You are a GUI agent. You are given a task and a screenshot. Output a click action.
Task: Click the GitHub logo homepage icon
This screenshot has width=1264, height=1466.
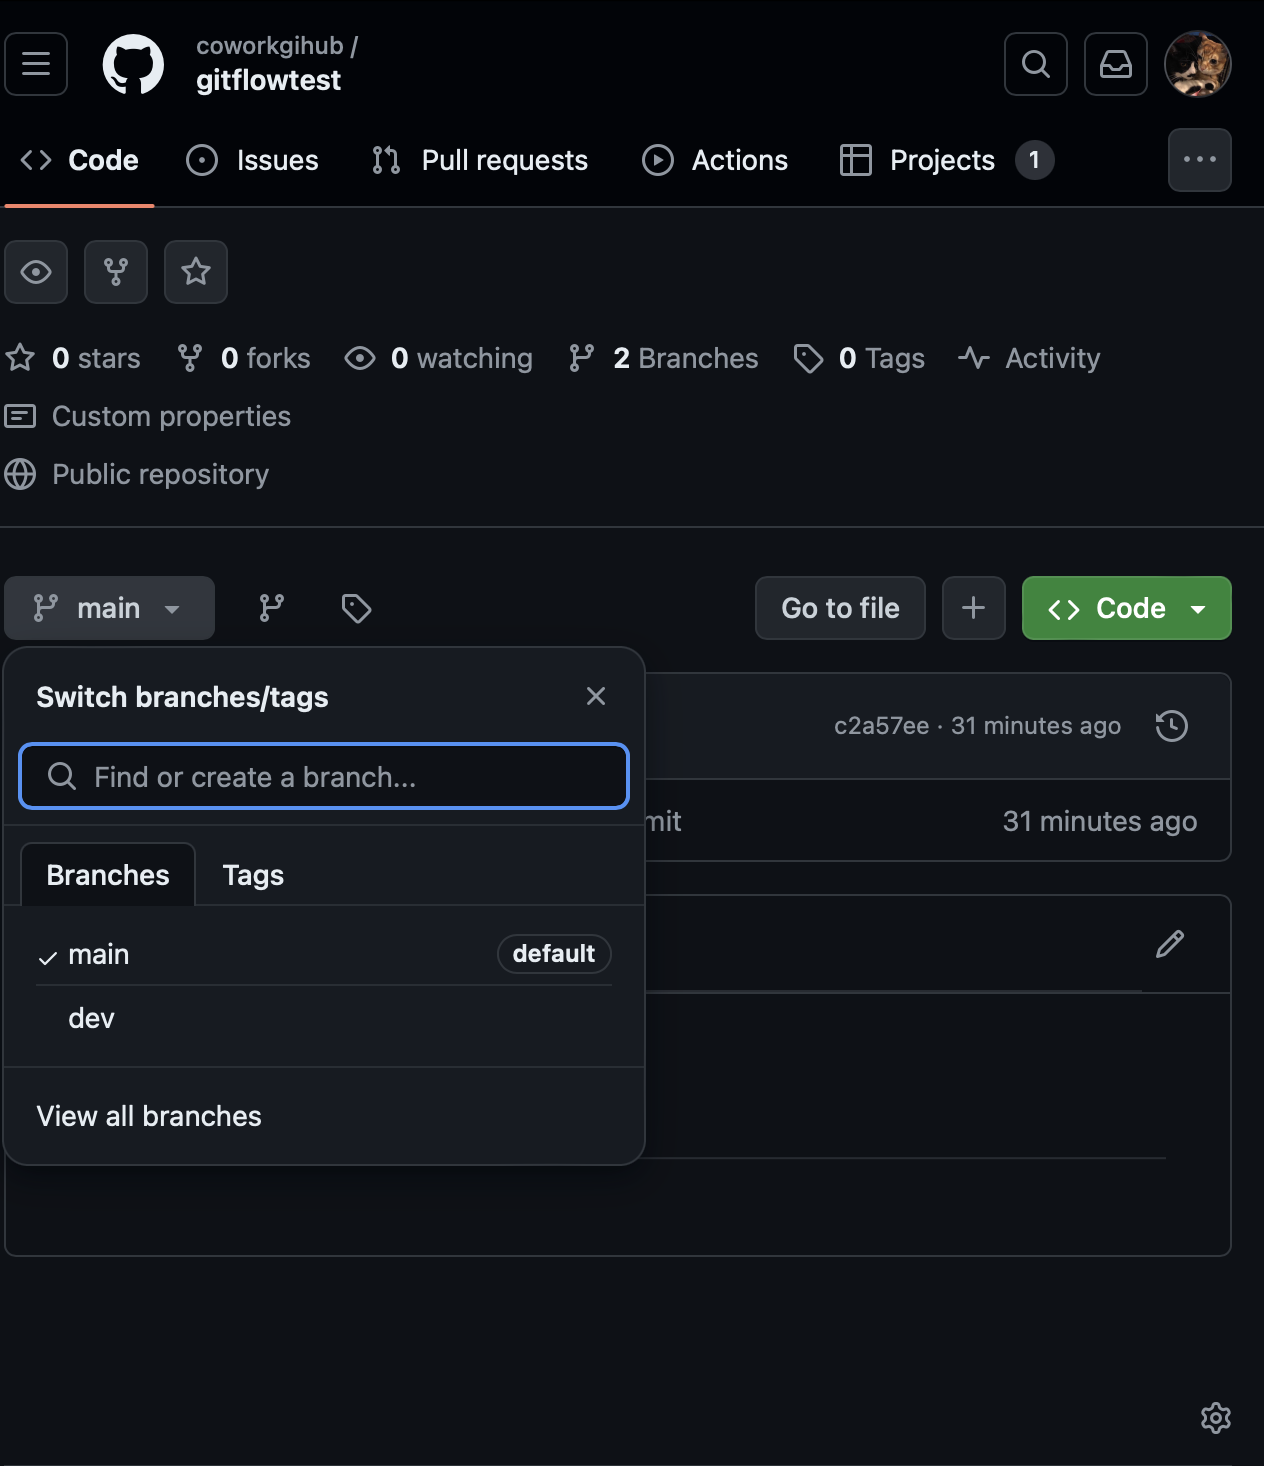click(133, 64)
